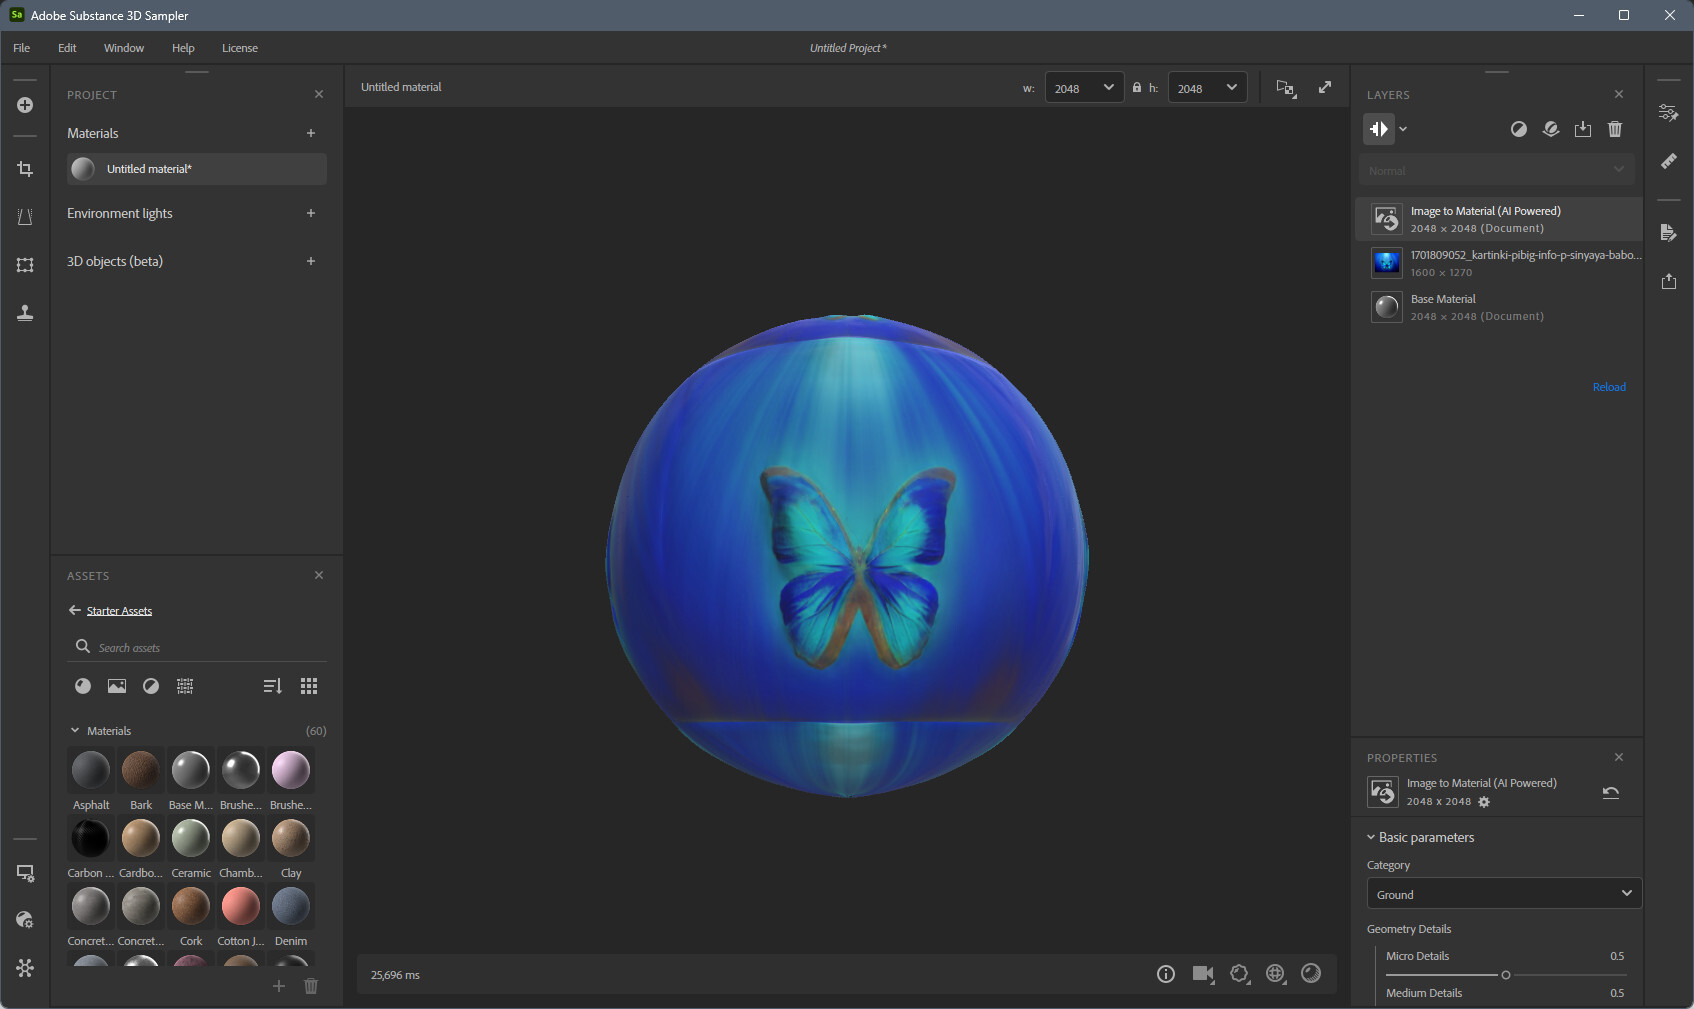
Task: Go back to Starter Assets
Action: pyautogui.click(x=75, y=610)
